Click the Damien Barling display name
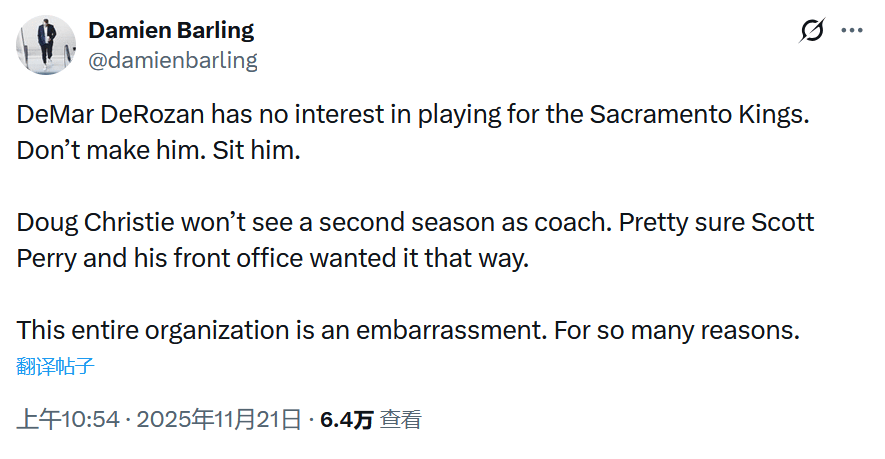The width and height of the screenshot is (885, 459). [x=171, y=30]
